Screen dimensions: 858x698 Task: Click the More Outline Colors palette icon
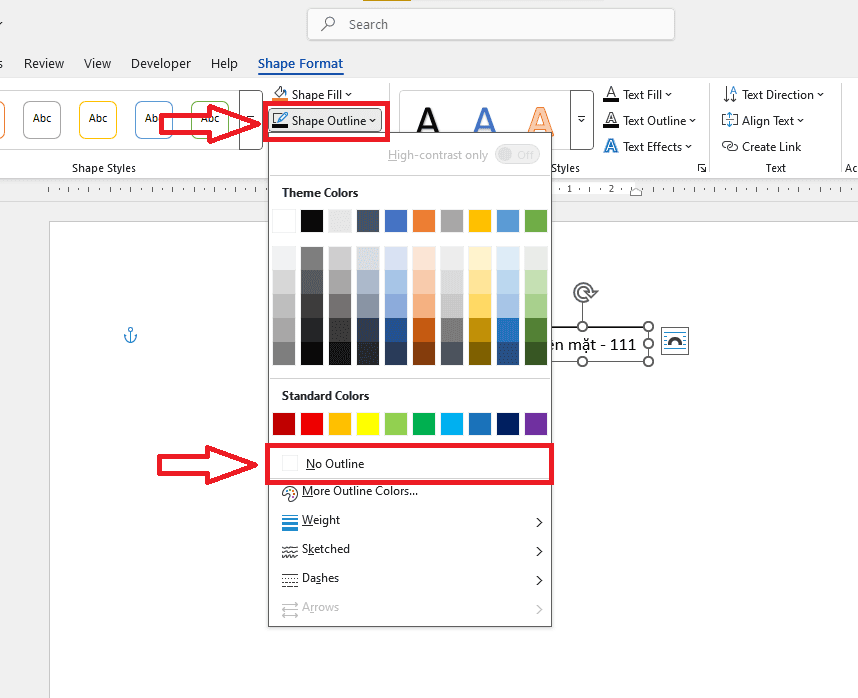coord(290,492)
